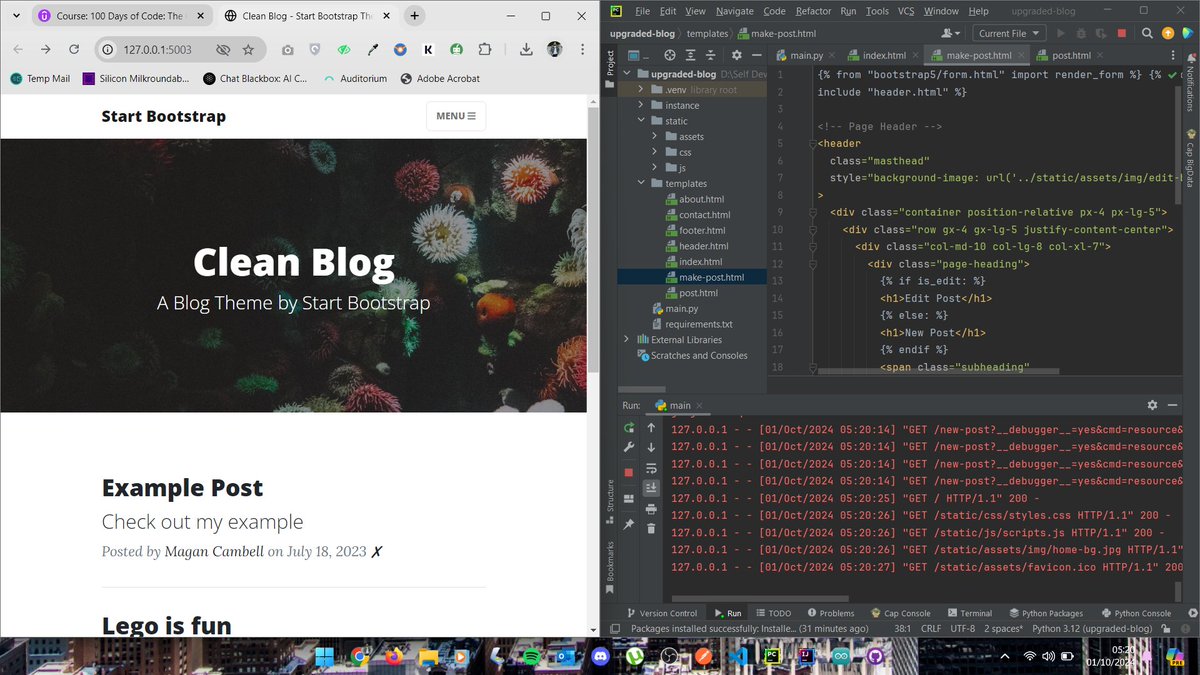
Task: Collapse the templates folder
Action: (640, 183)
